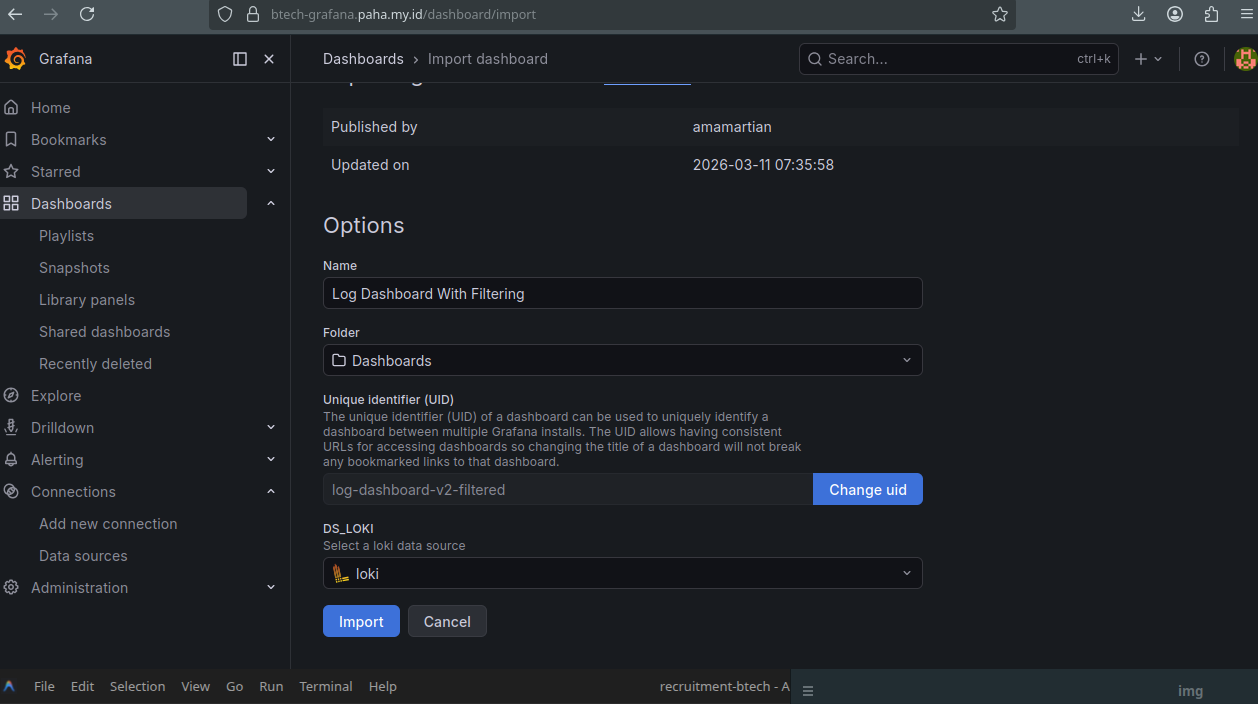Click the amamartian publisher text
The height and width of the screenshot is (704, 1258).
point(732,127)
